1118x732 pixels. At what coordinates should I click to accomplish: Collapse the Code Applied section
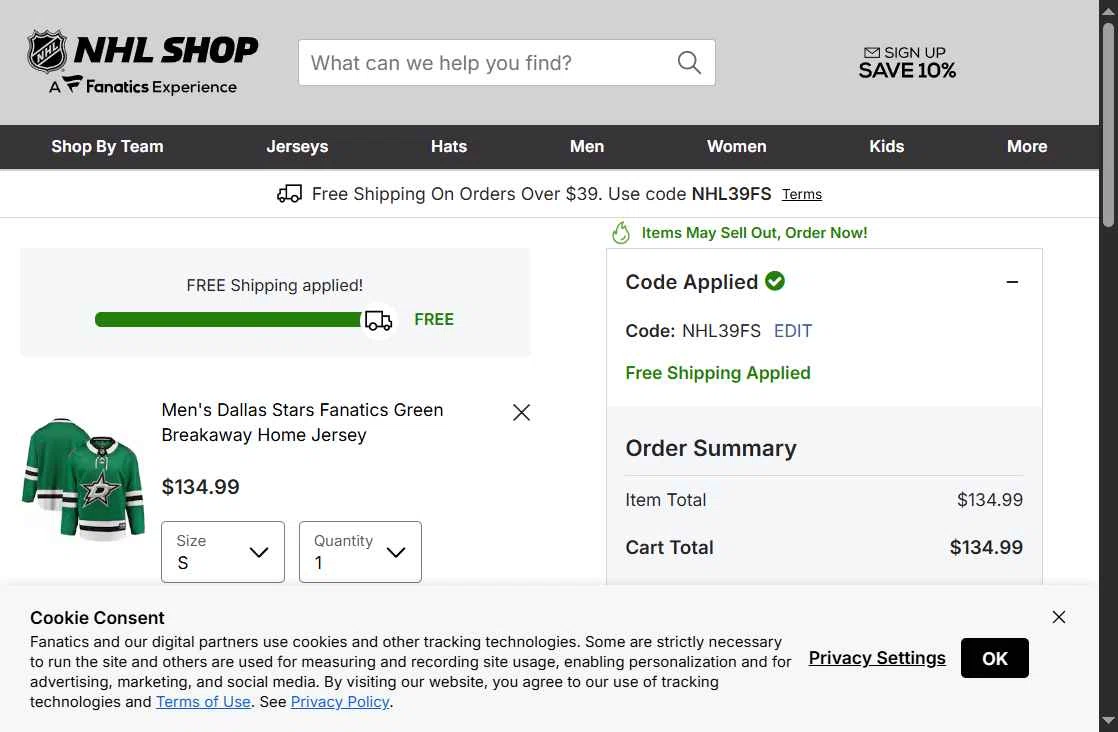pos(1012,282)
